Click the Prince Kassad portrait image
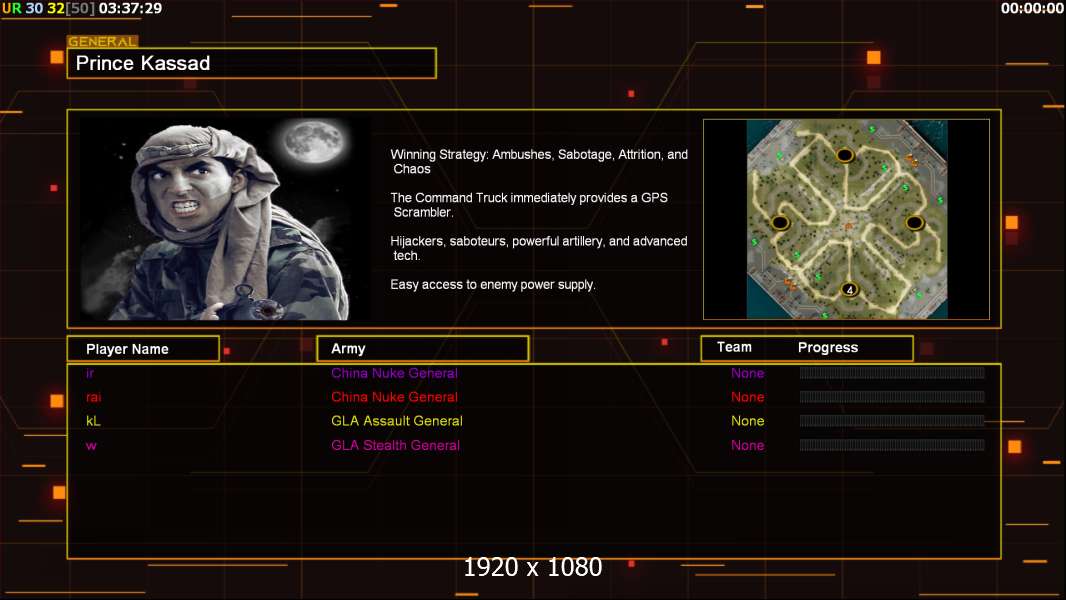 225,218
